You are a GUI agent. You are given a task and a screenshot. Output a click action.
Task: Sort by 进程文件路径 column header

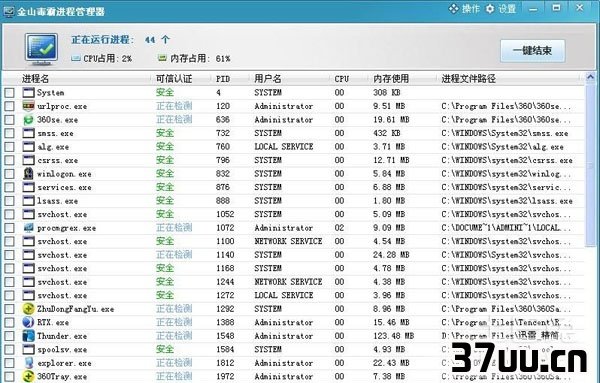point(469,79)
